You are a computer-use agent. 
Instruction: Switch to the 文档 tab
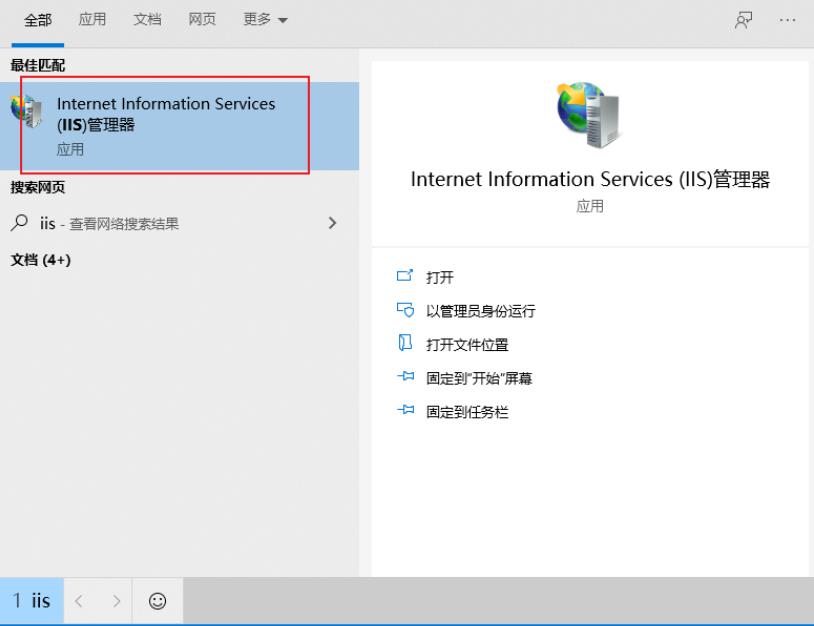(x=147, y=20)
